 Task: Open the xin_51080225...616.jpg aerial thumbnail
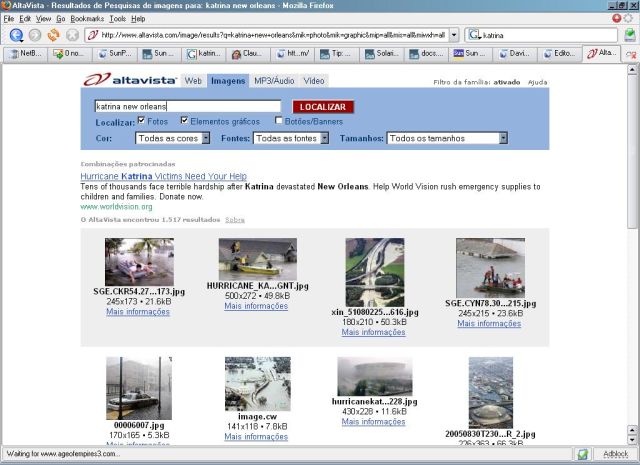pos(375,272)
